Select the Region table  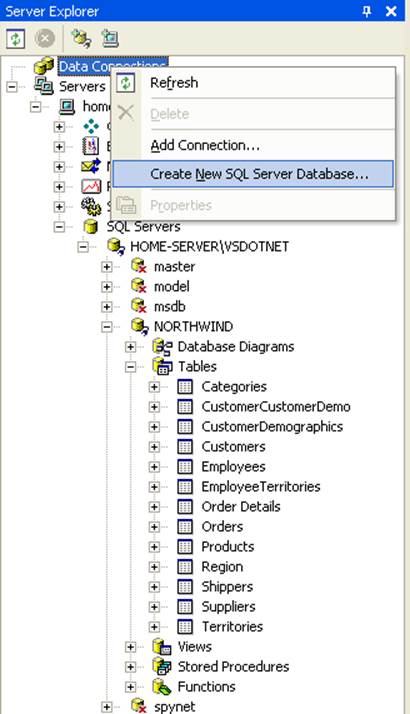222,567
